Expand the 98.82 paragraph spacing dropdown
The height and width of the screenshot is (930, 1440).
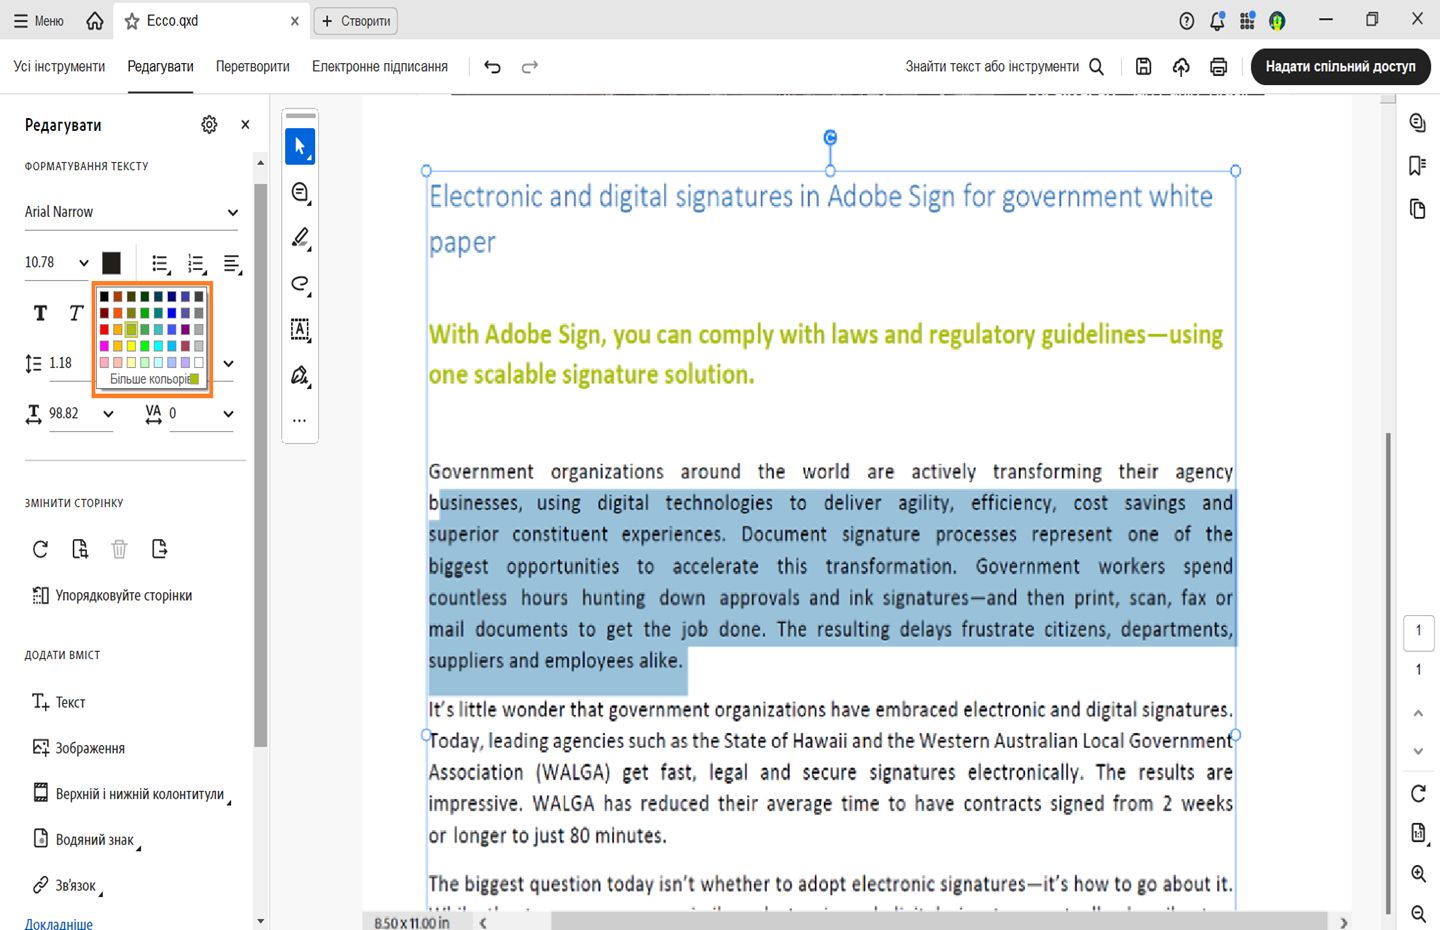coord(108,414)
